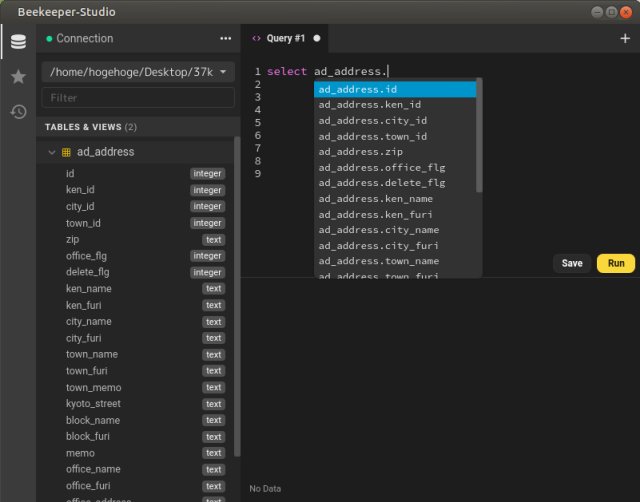Click the green connection status dot
Image resolution: width=640 pixels, height=502 pixels.
[49, 38]
